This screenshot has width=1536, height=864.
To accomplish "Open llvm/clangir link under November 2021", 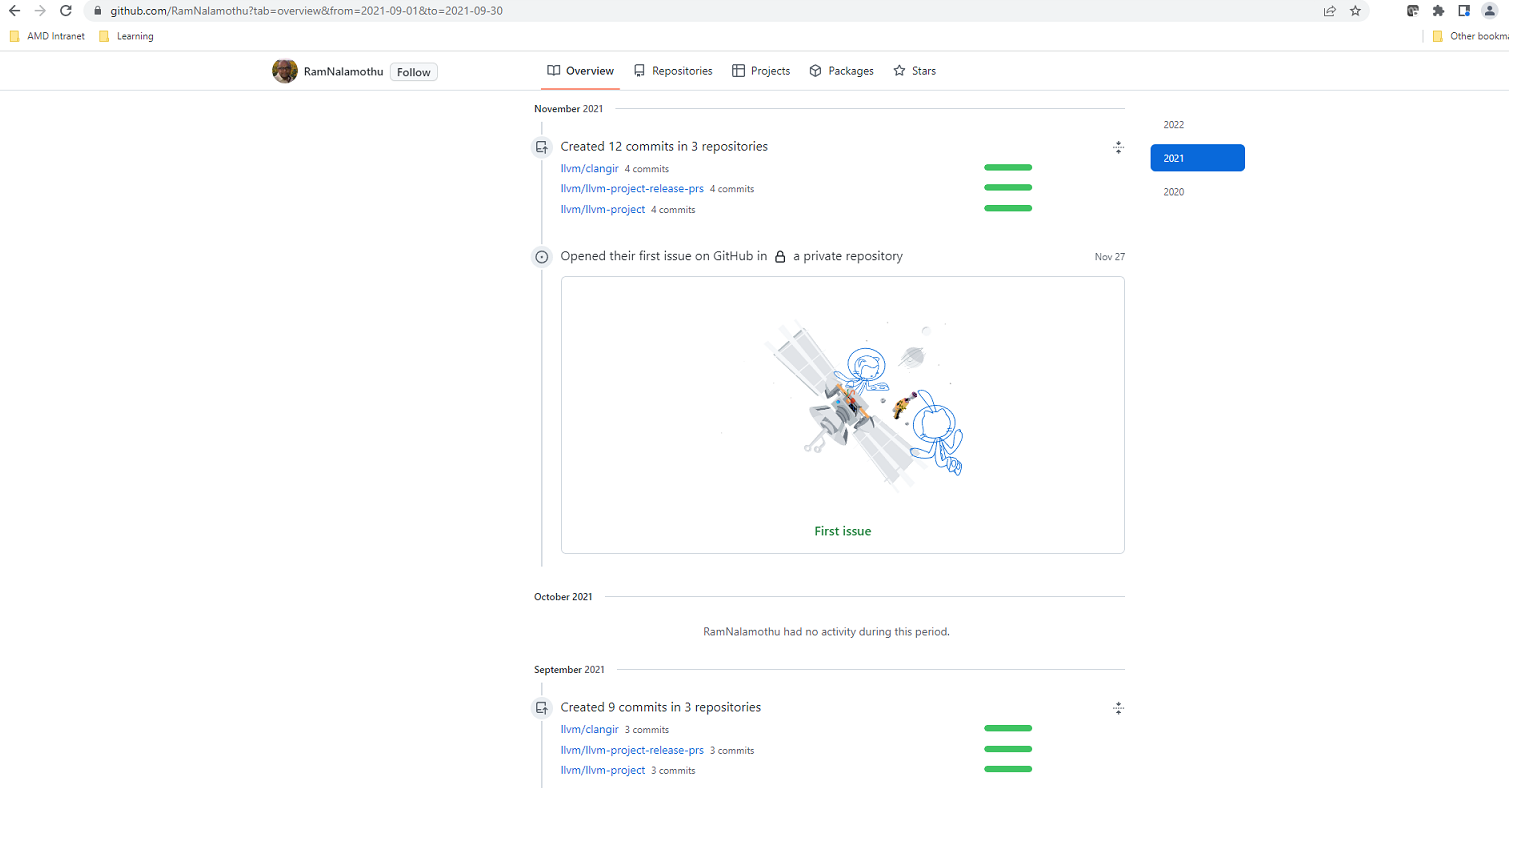I will click(x=589, y=169).
